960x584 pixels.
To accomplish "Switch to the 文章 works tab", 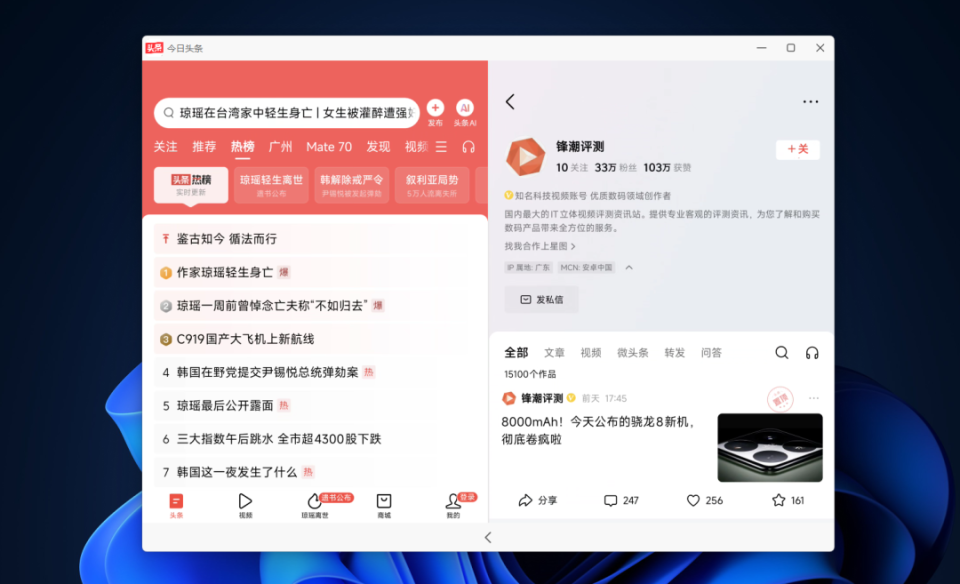I will point(554,353).
